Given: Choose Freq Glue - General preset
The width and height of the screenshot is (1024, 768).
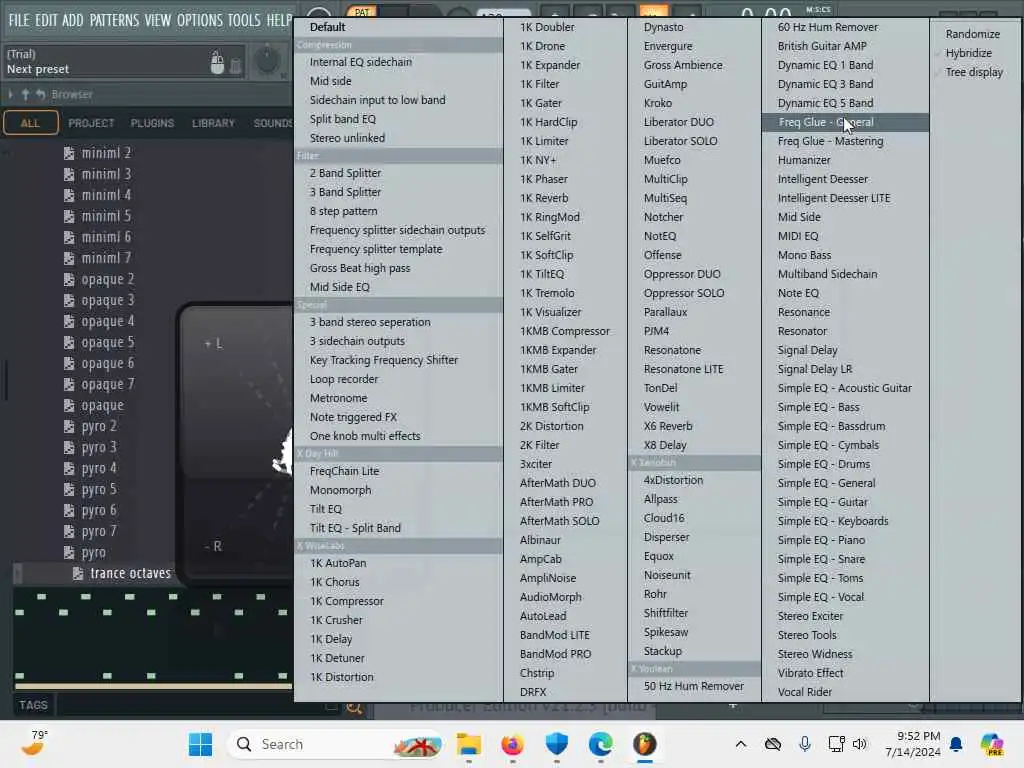Looking at the screenshot, I should pos(845,122).
